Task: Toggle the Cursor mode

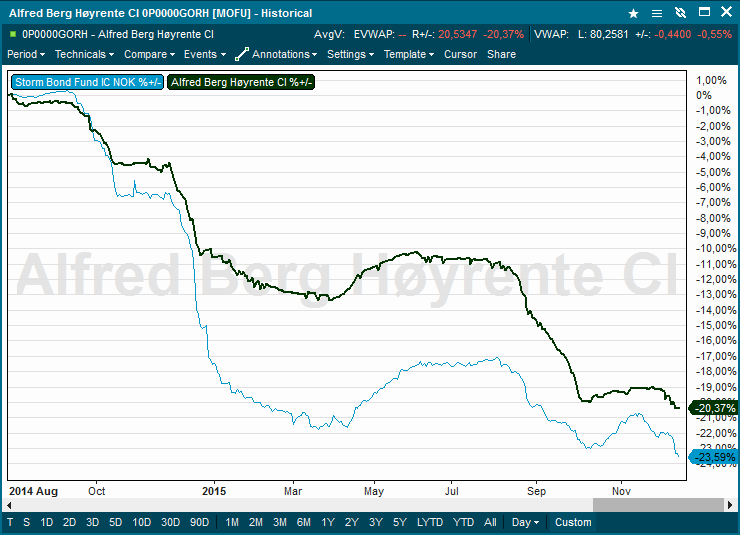Action: (x=460, y=54)
